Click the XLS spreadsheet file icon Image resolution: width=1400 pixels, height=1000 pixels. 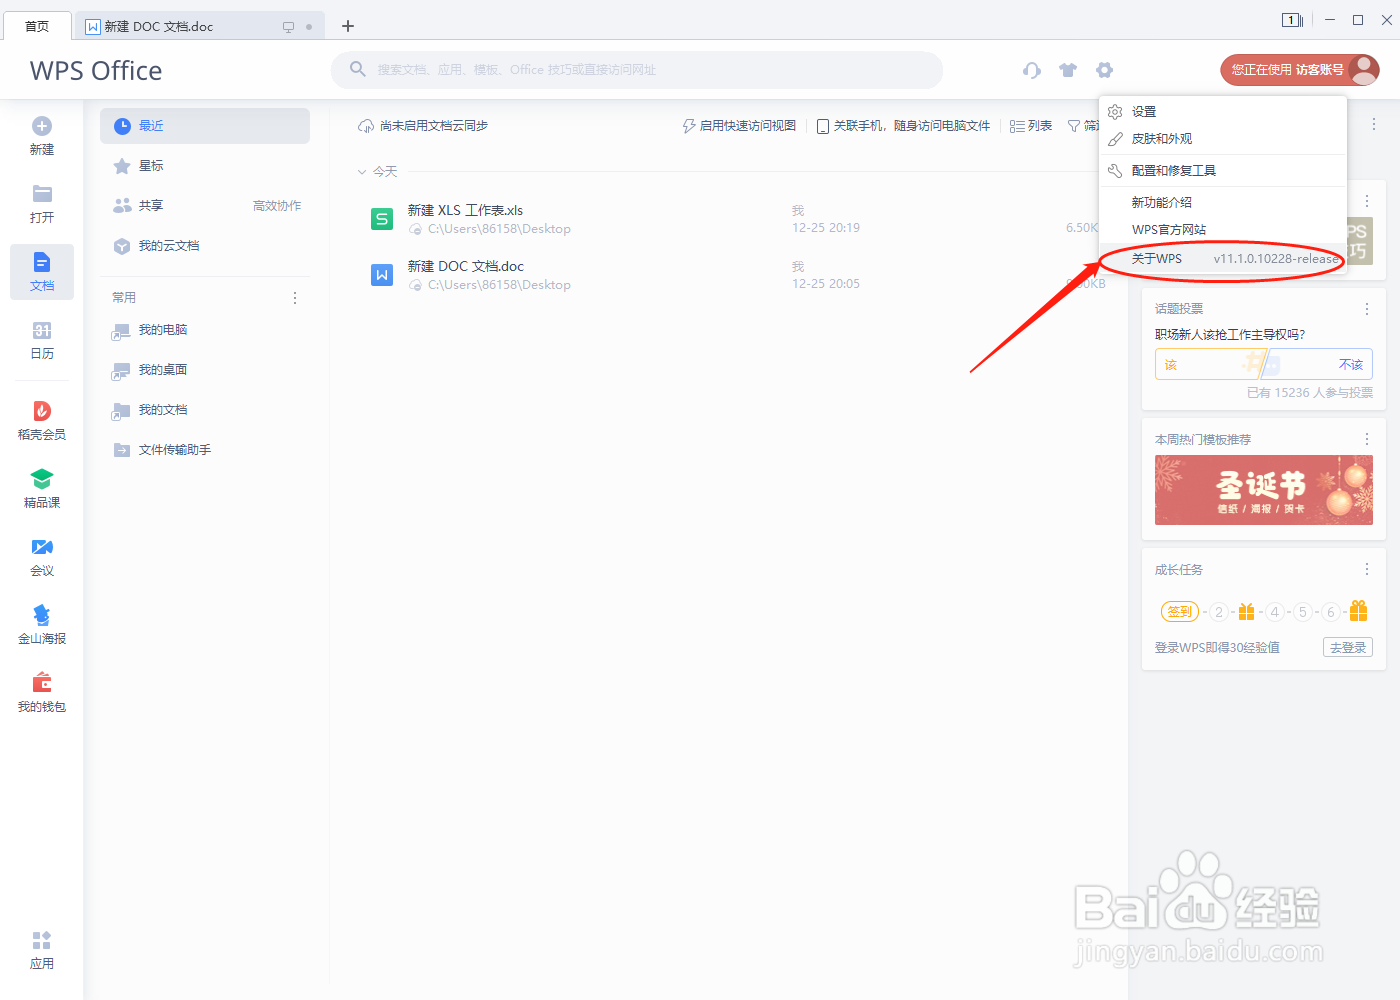(382, 219)
